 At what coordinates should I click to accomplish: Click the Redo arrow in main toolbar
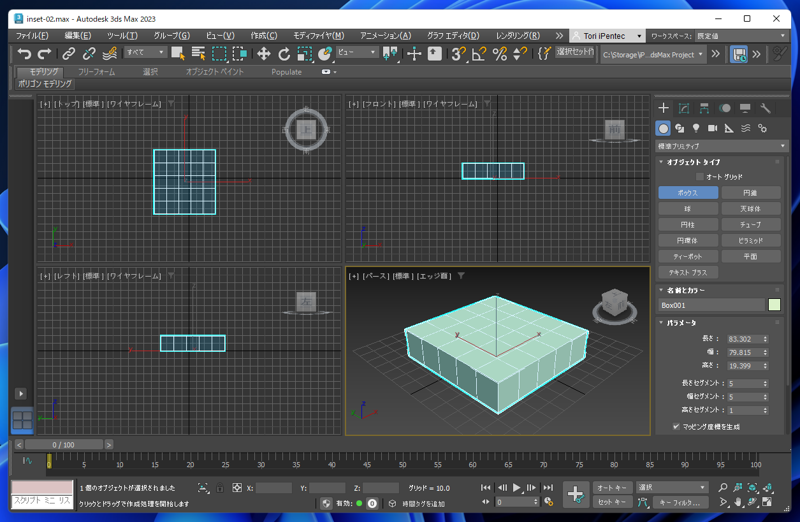click(45, 54)
